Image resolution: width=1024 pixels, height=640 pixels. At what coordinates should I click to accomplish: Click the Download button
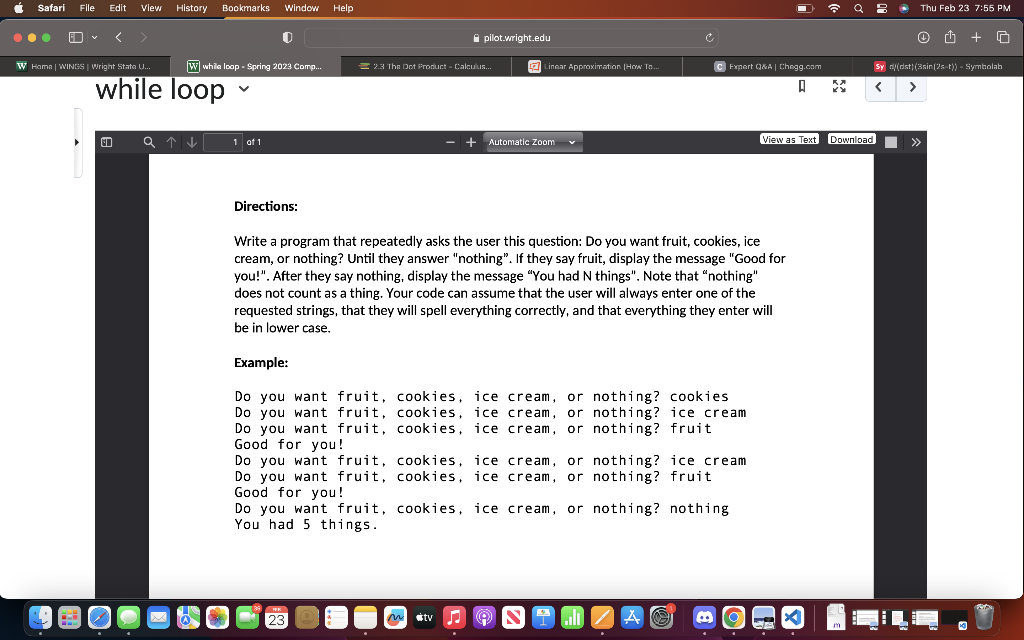pos(852,139)
